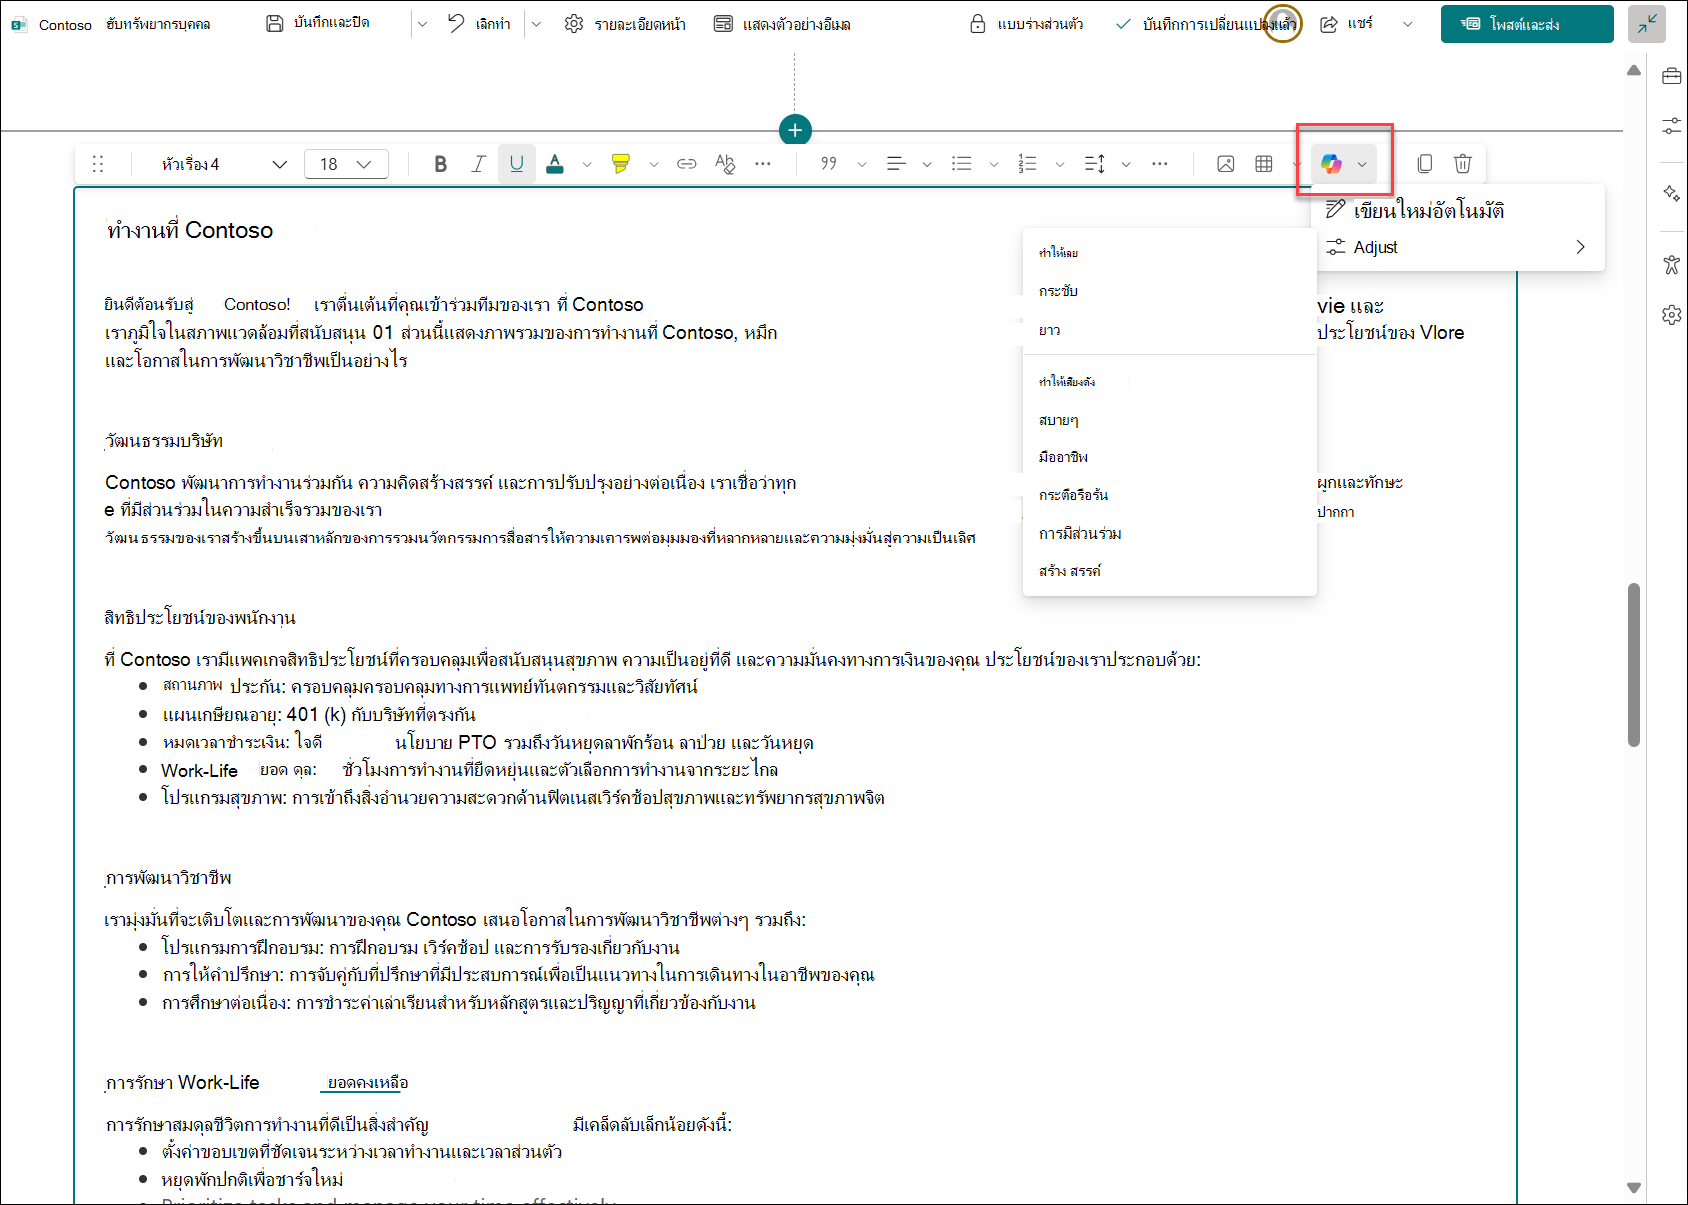Open page details (รายละเอียดหน้า) gear icon
Image resolution: width=1688 pixels, height=1205 pixels.
[x=574, y=23]
